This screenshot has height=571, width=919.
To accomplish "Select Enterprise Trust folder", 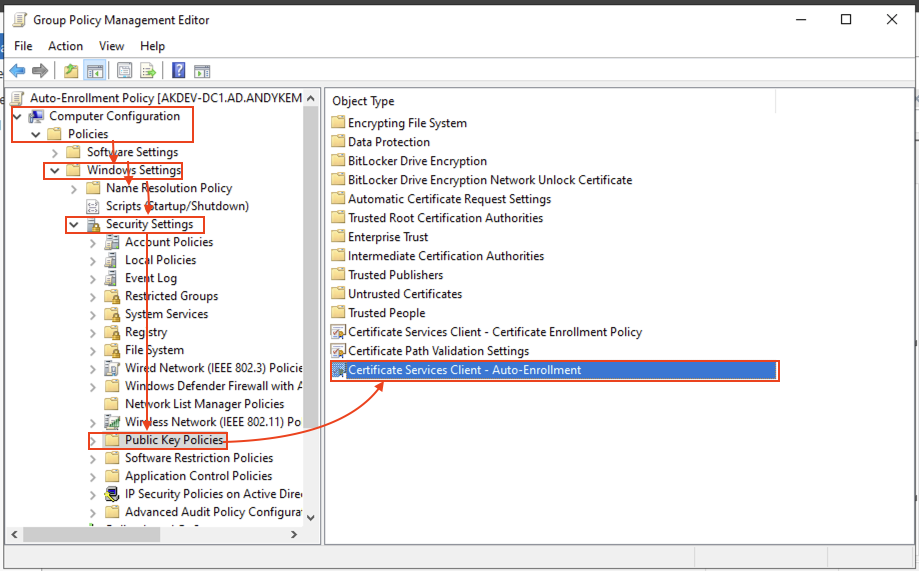I will pyautogui.click(x=388, y=237).
